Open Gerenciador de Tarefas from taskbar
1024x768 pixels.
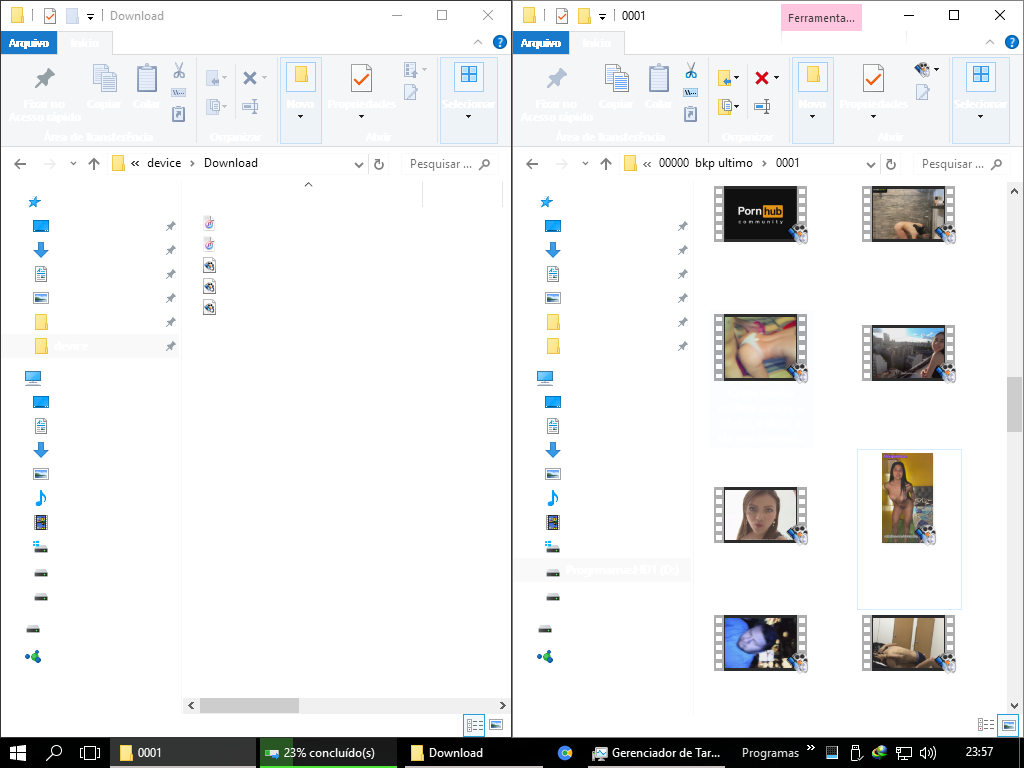point(654,753)
